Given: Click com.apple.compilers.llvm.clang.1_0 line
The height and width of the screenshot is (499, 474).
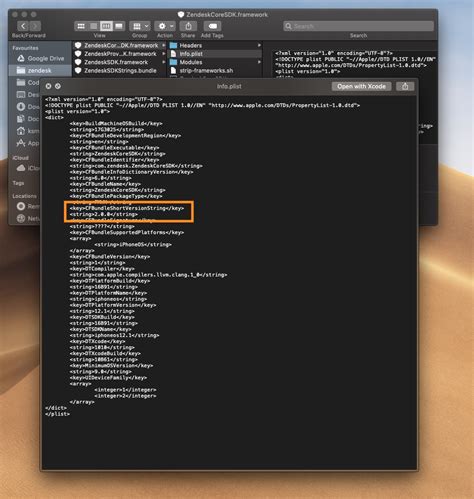Looking at the screenshot, I should point(148,275).
